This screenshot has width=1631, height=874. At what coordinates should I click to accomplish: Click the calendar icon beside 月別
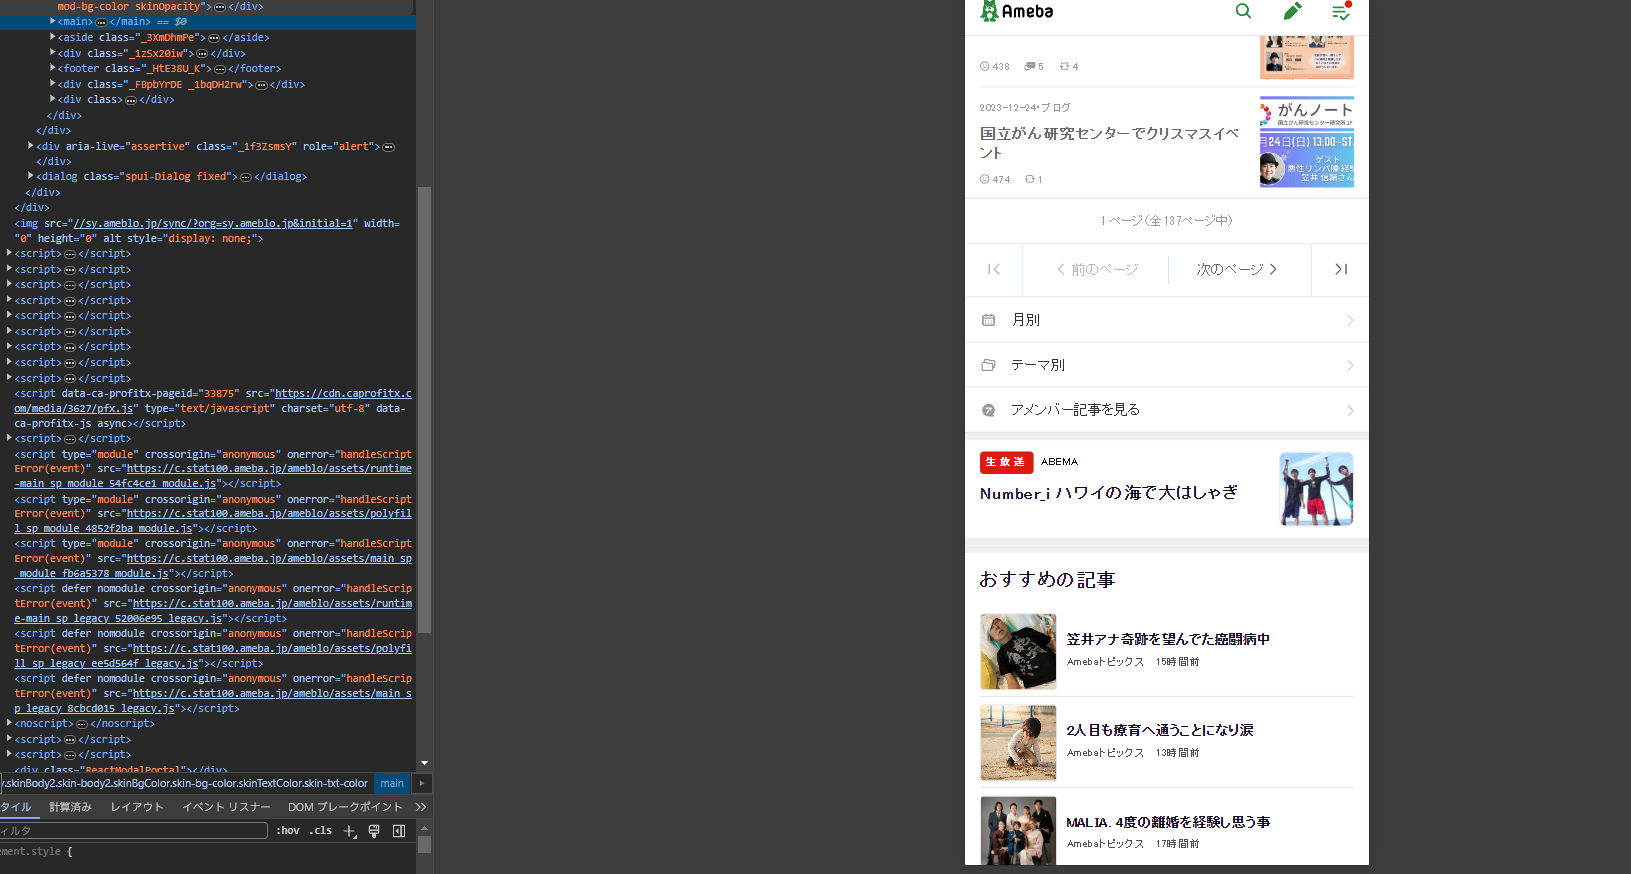pos(988,320)
